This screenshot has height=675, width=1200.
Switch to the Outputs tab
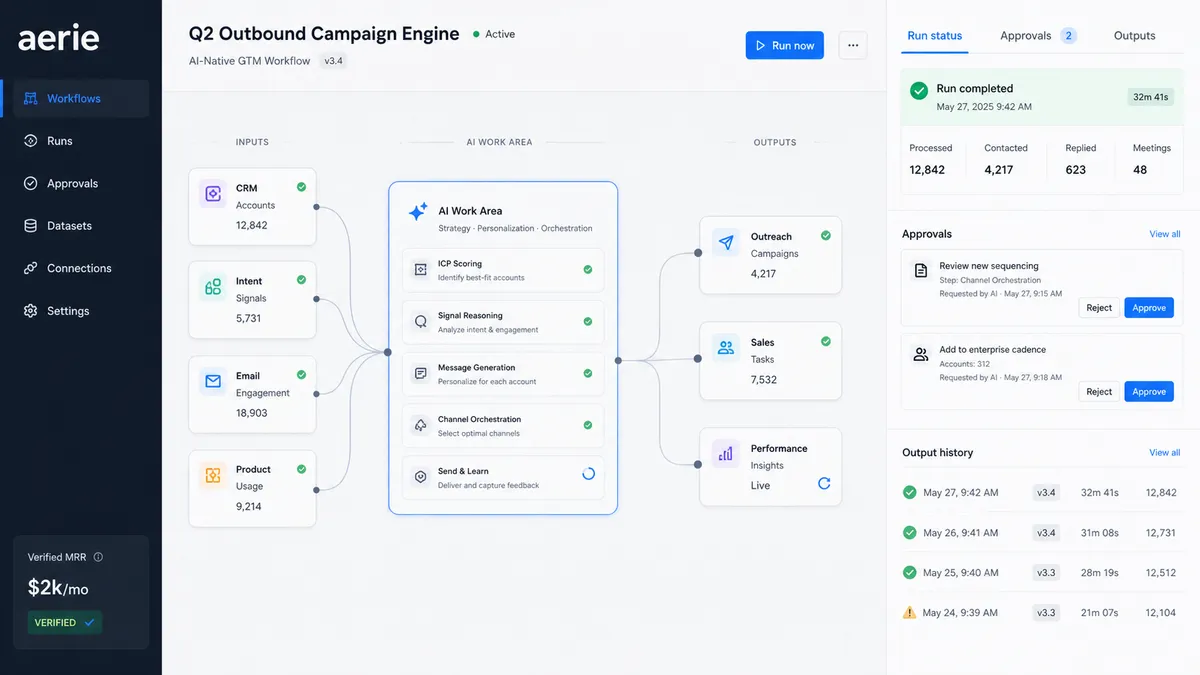tap(1134, 36)
